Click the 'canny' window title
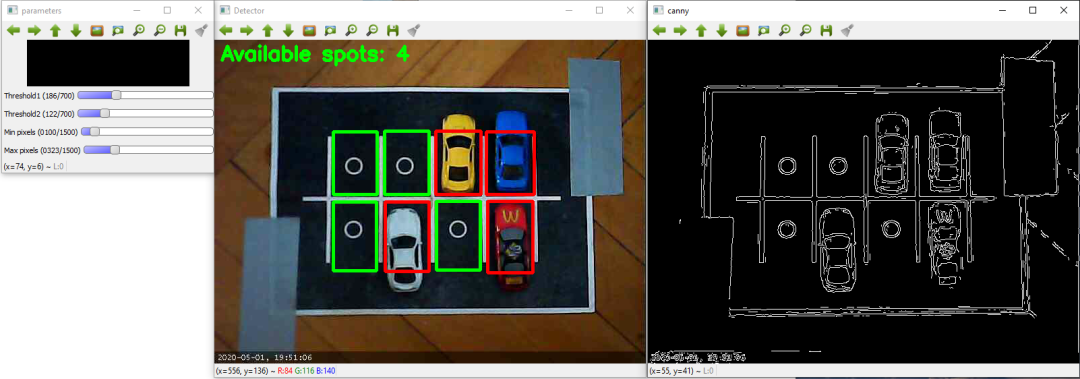This screenshot has width=1080, height=379. (678, 10)
